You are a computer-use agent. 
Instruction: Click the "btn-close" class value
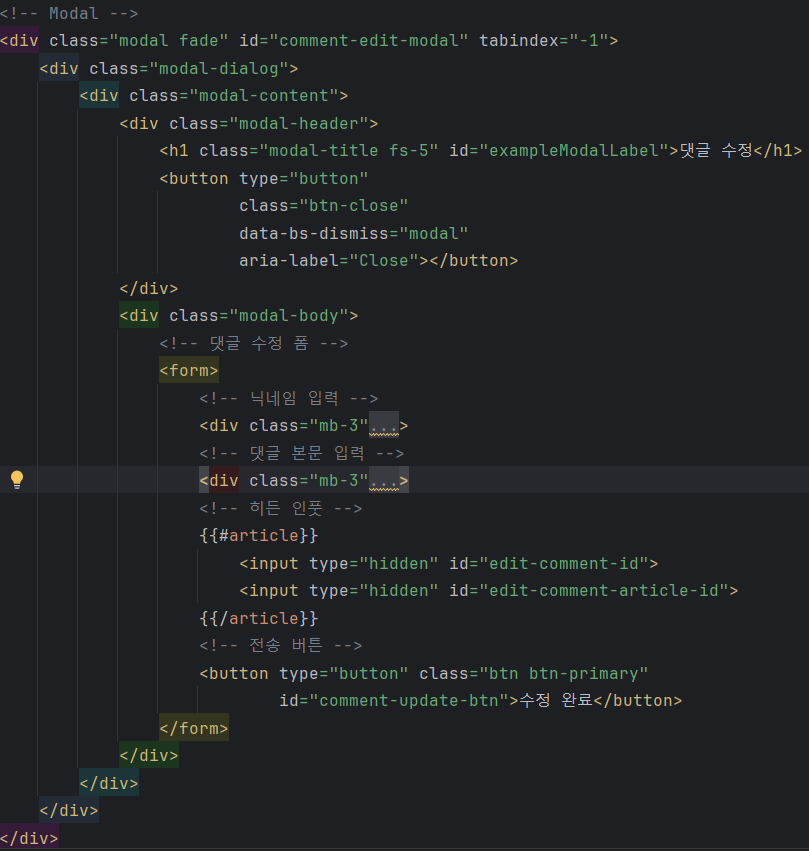[353, 206]
